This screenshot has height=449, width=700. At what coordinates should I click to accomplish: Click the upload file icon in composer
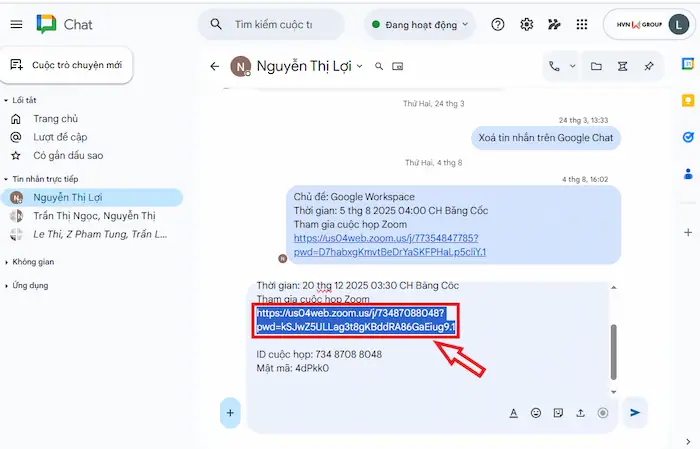pos(580,412)
